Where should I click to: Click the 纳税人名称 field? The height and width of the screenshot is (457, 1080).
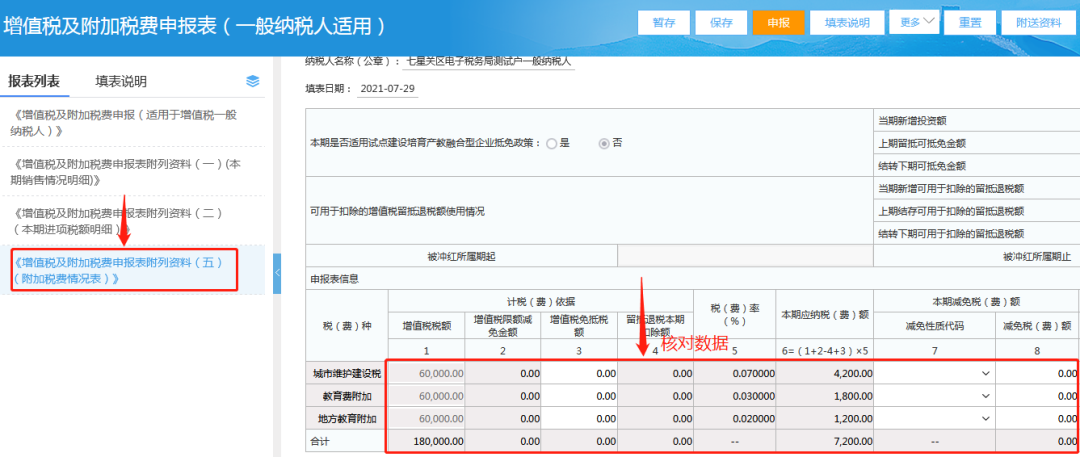[x=488, y=61]
